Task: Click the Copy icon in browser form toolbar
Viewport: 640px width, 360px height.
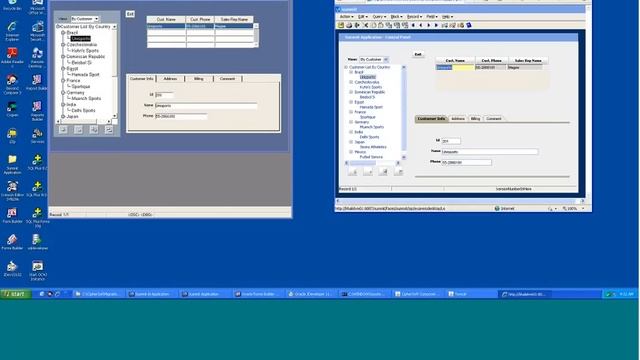Action: pos(373,25)
